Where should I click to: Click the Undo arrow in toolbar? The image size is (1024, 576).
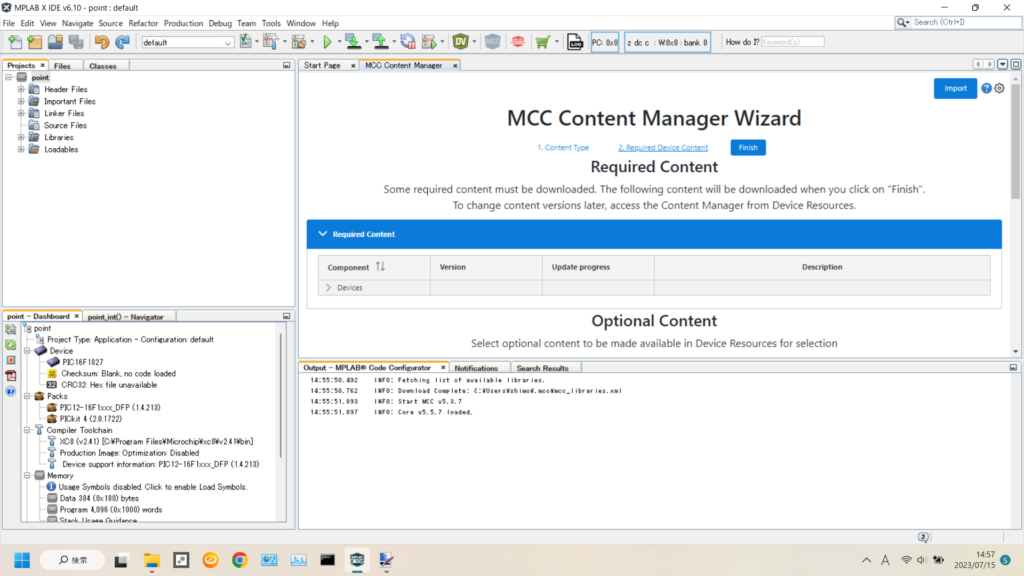[101, 42]
